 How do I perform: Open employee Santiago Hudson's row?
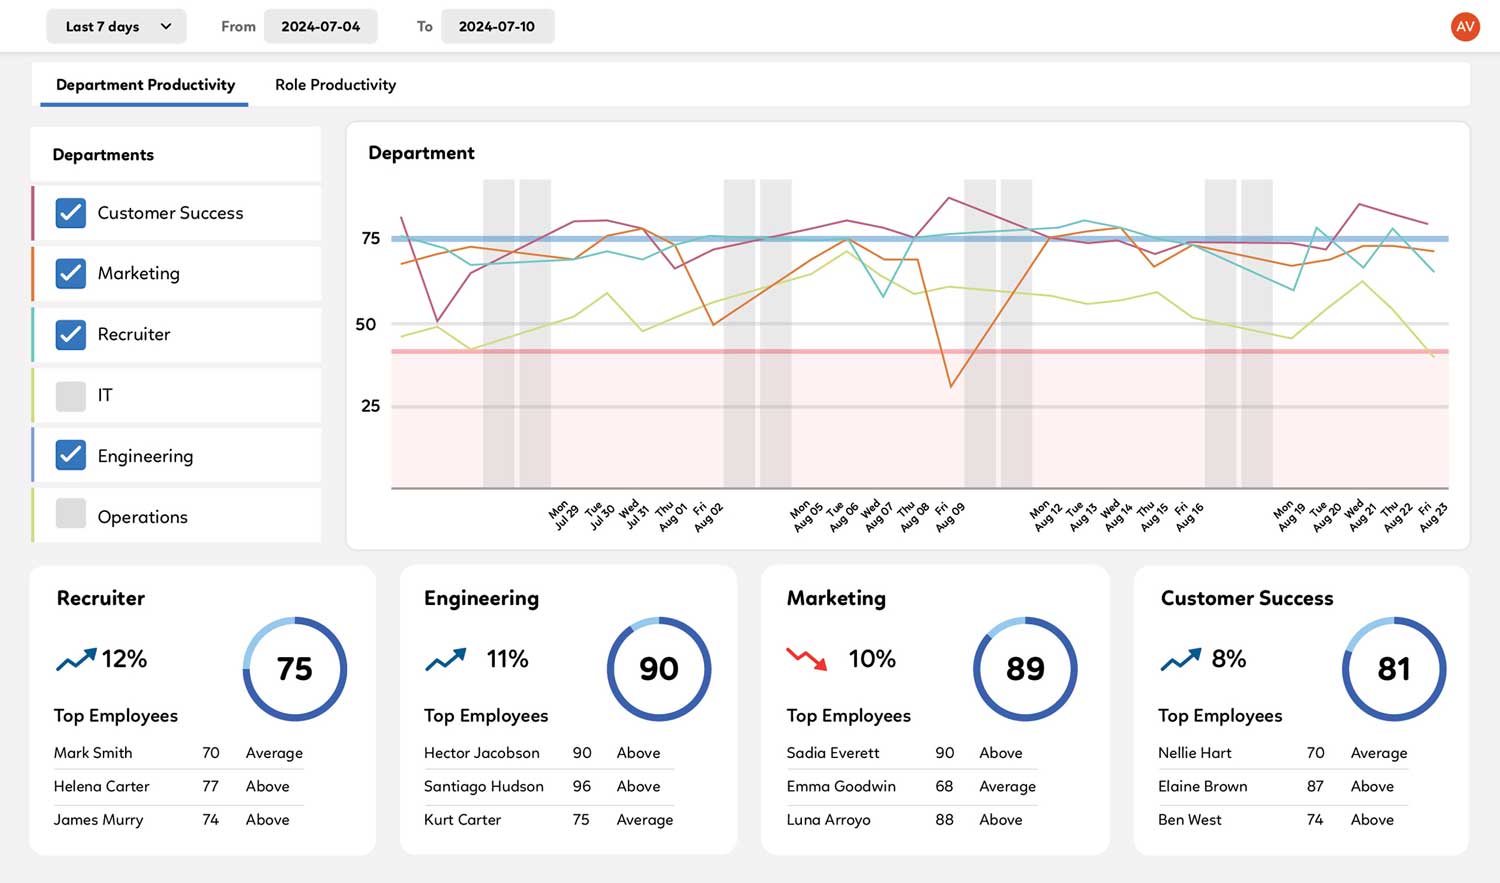tap(484, 787)
